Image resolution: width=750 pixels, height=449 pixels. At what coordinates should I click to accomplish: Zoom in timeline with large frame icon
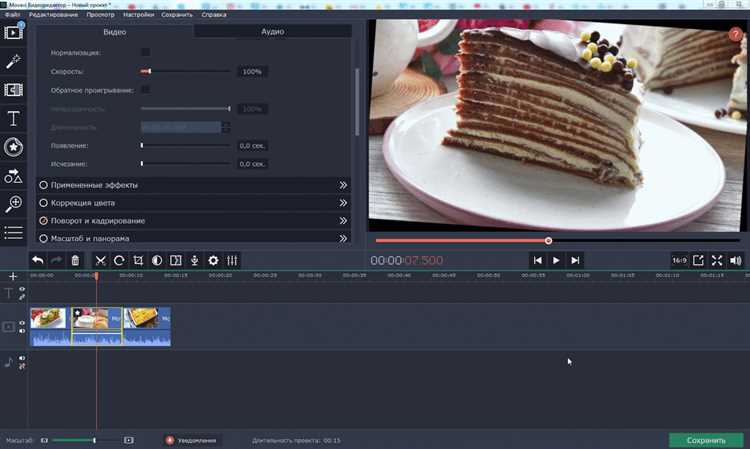129,440
